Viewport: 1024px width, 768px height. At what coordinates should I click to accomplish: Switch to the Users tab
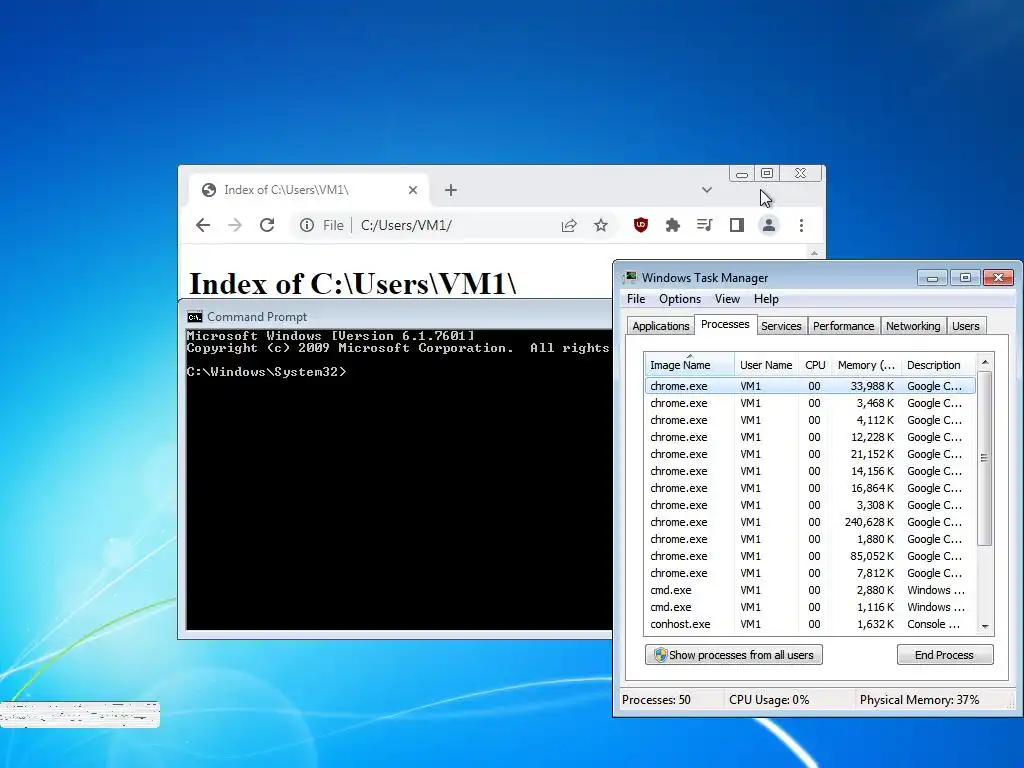tap(965, 326)
